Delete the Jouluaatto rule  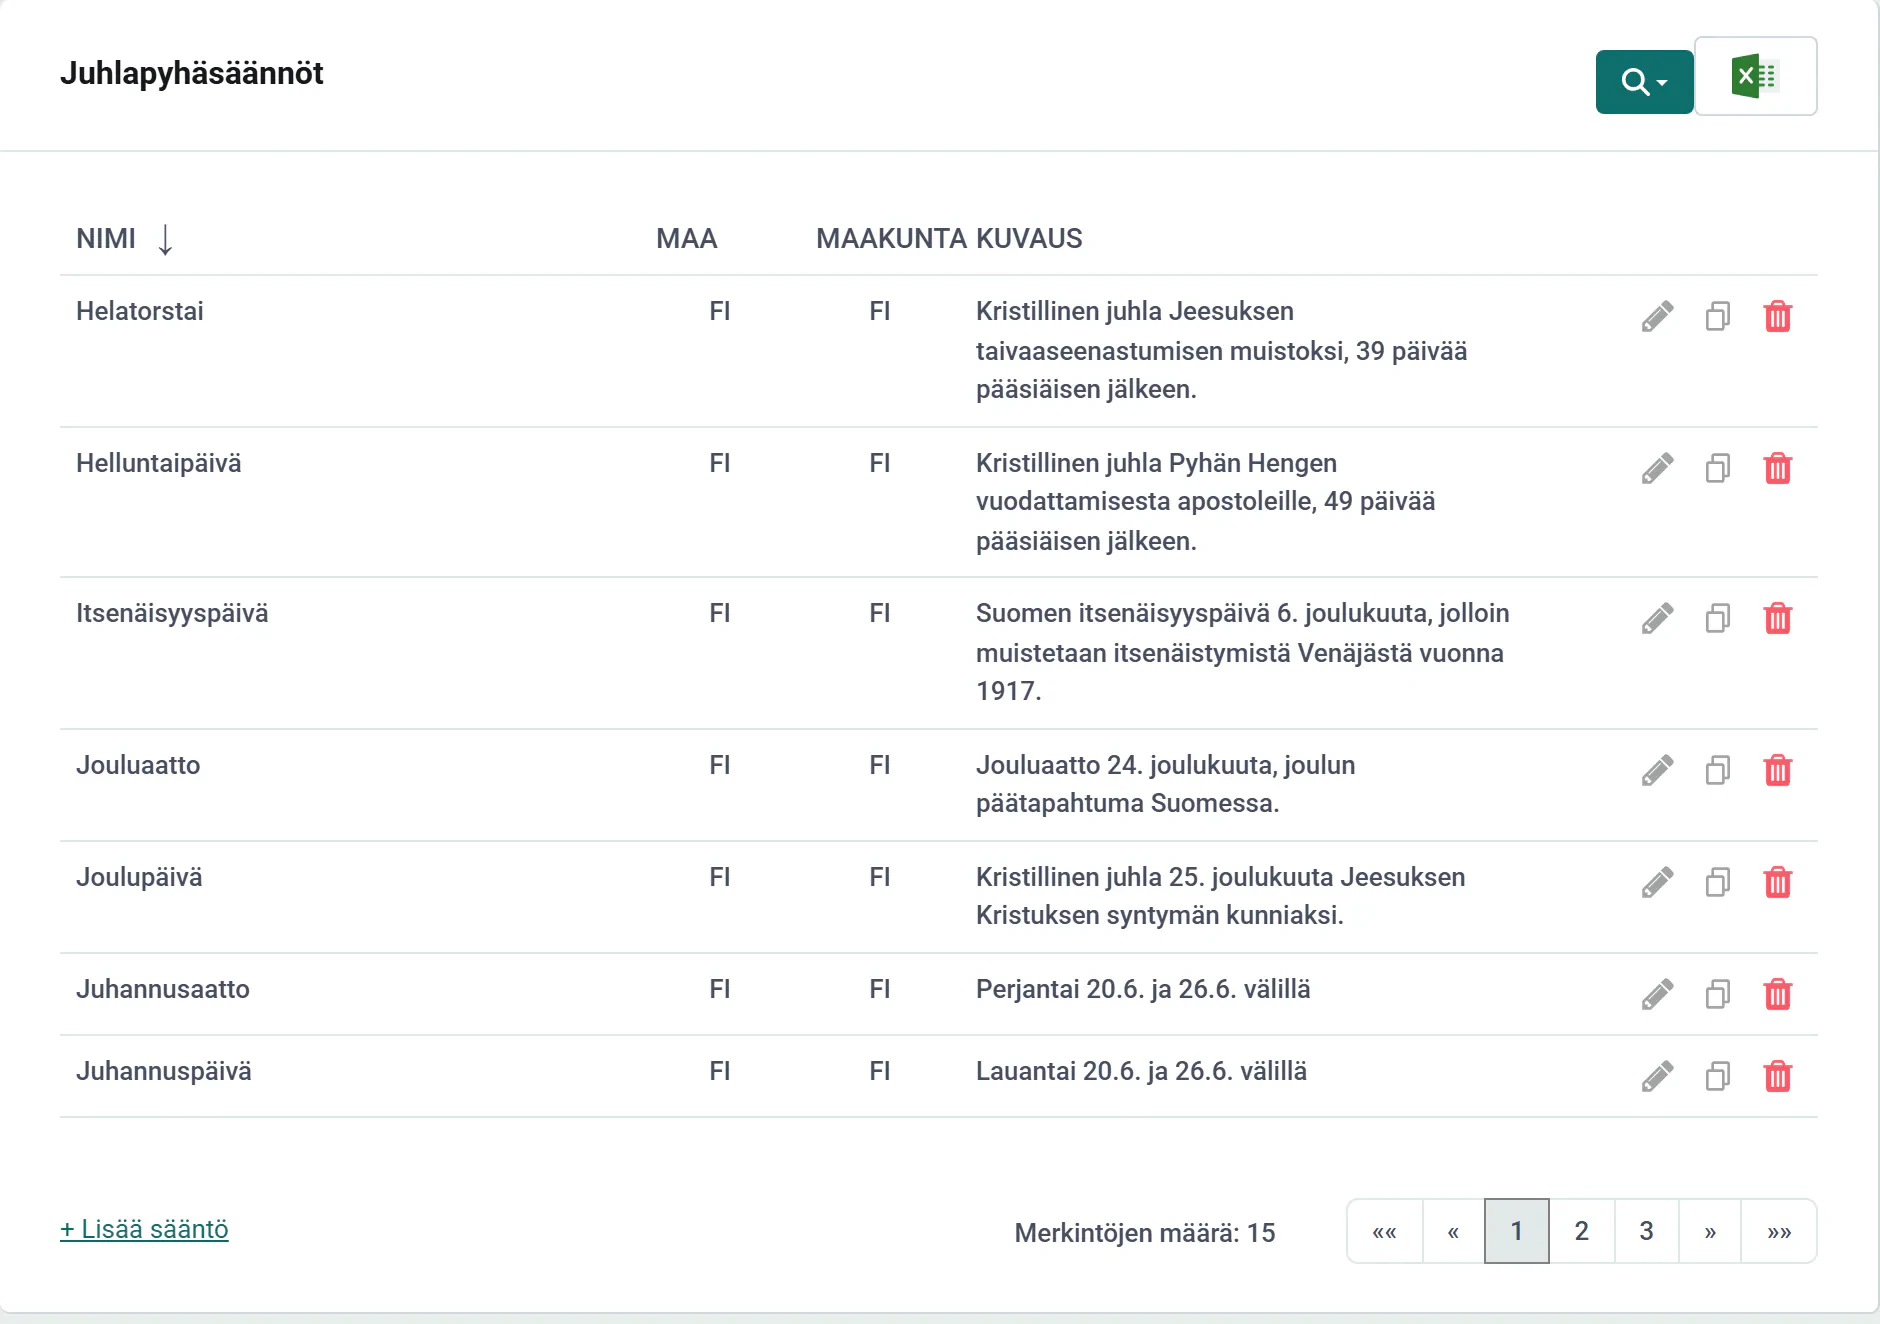coord(1778,771)
